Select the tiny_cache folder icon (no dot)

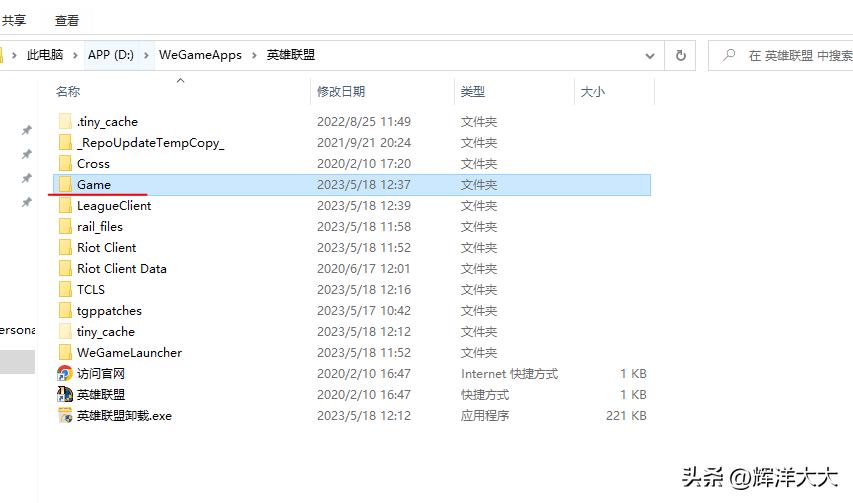tap(65, 332)
